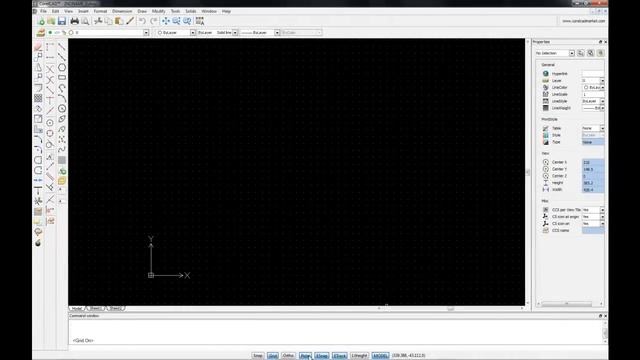Open a drawing with the folder icon
This screenshot has width=640, height=360.
coord(51,21)
